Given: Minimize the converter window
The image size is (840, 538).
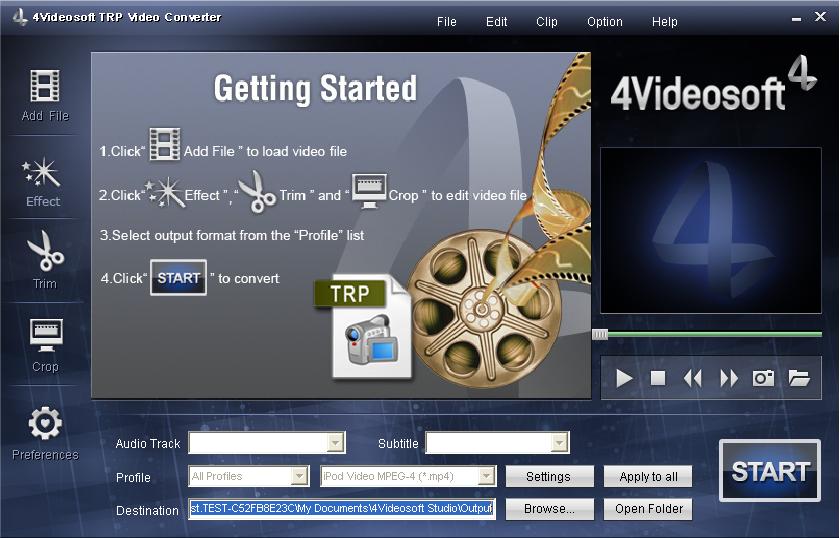Looking at the screenshot, I should coord(796,19).
